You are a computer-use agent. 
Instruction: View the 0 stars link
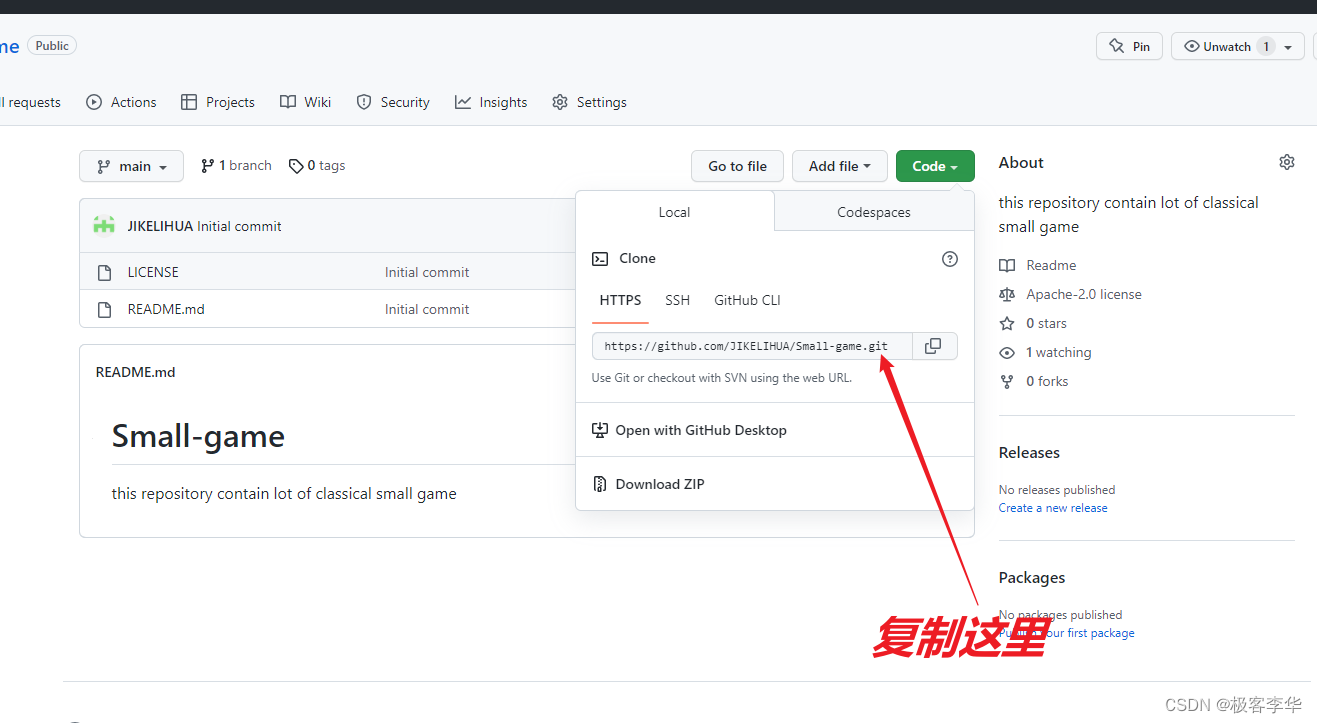[x=1033, y=323]
